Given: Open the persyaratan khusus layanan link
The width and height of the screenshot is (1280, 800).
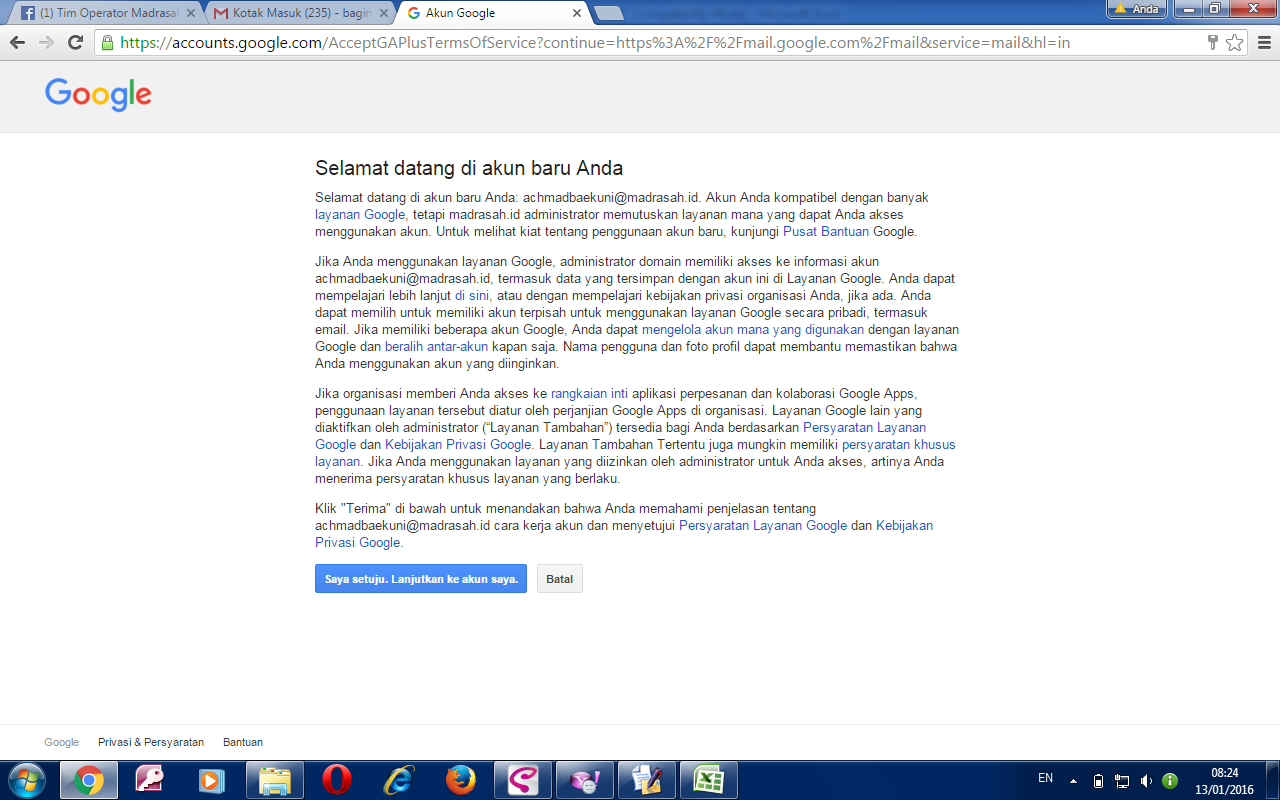Looking at the screenshot, I should [x=898, y=445].
